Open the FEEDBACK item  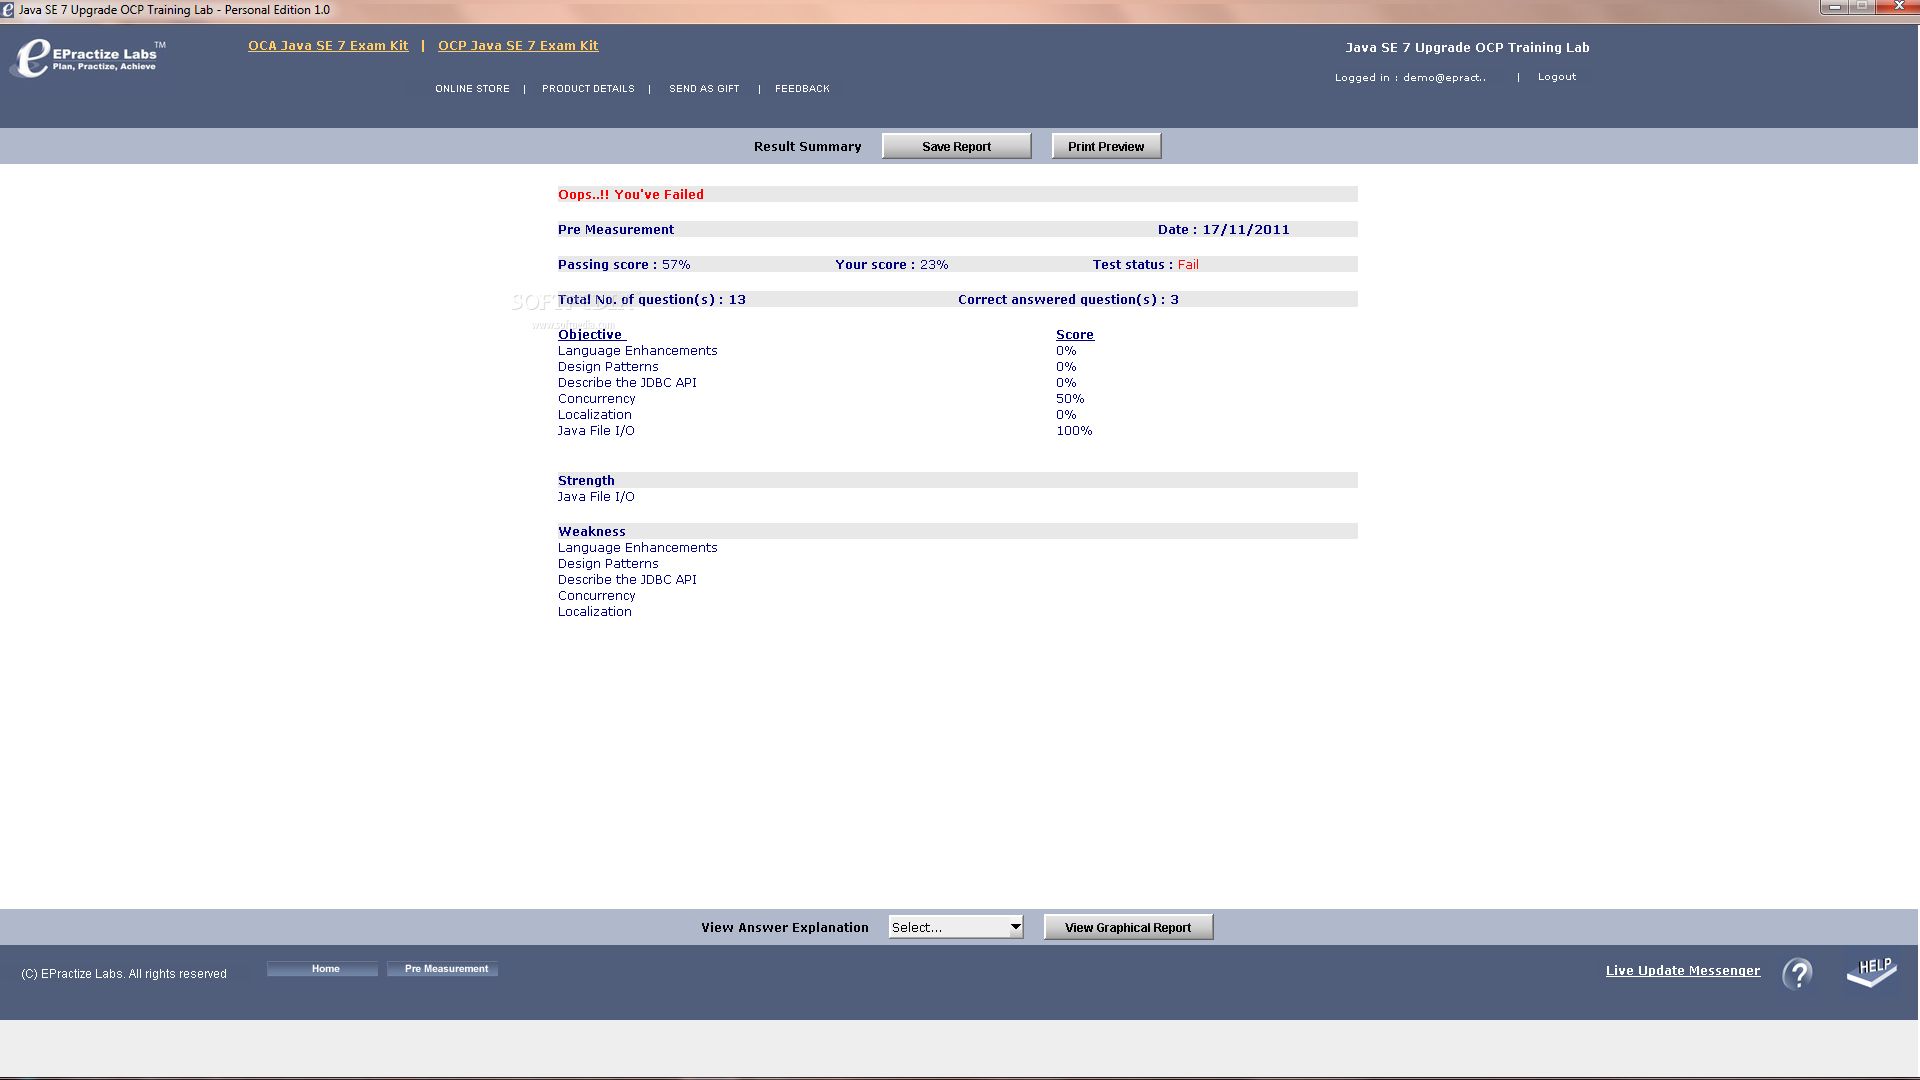click(802, 89)
